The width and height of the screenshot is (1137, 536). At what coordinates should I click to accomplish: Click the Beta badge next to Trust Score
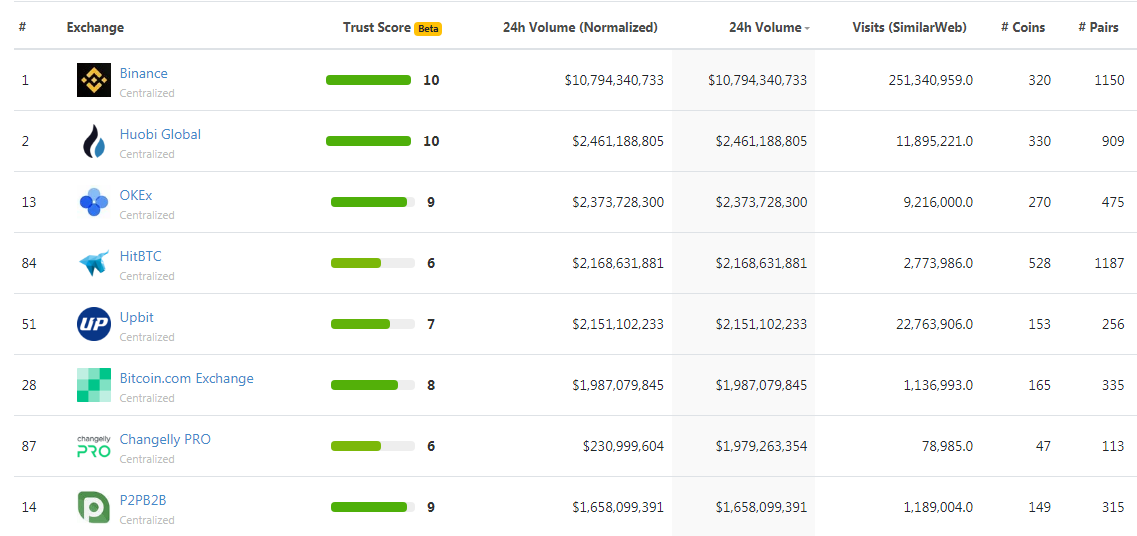click(428, 29)
